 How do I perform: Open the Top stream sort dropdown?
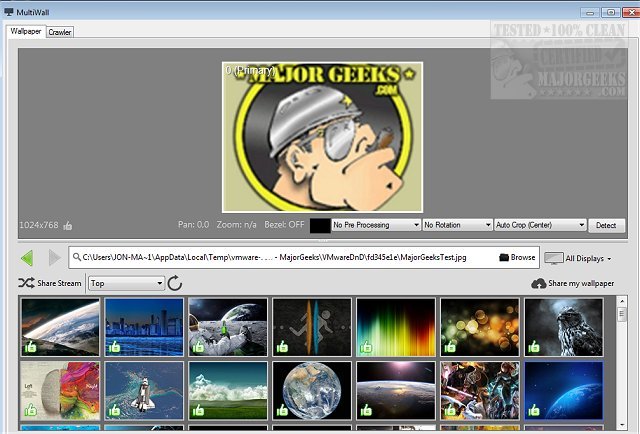pyautogui.click(x=127, y=283)
